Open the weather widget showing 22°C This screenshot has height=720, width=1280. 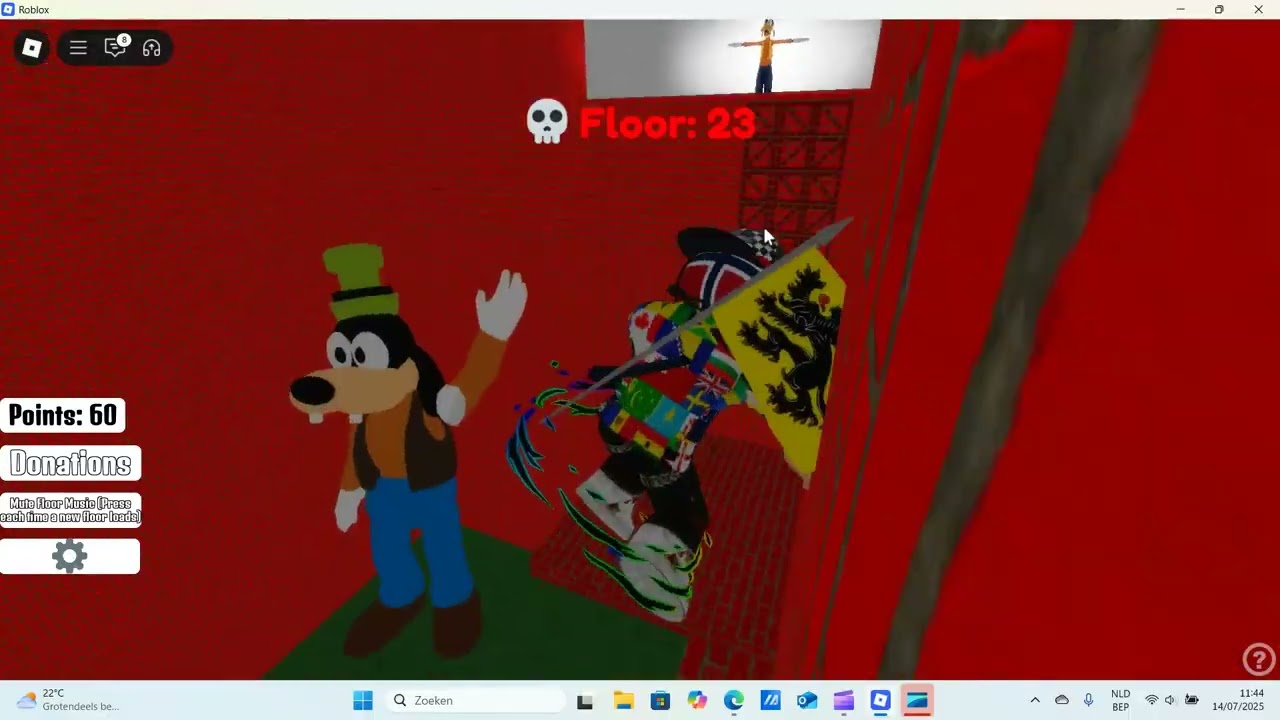point(68,700)
